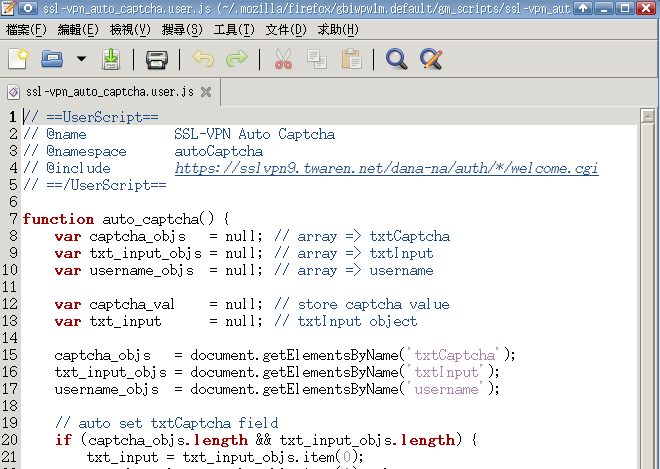Create a new document with toolbar icon
660x469 pixels.
click(18, 59)
